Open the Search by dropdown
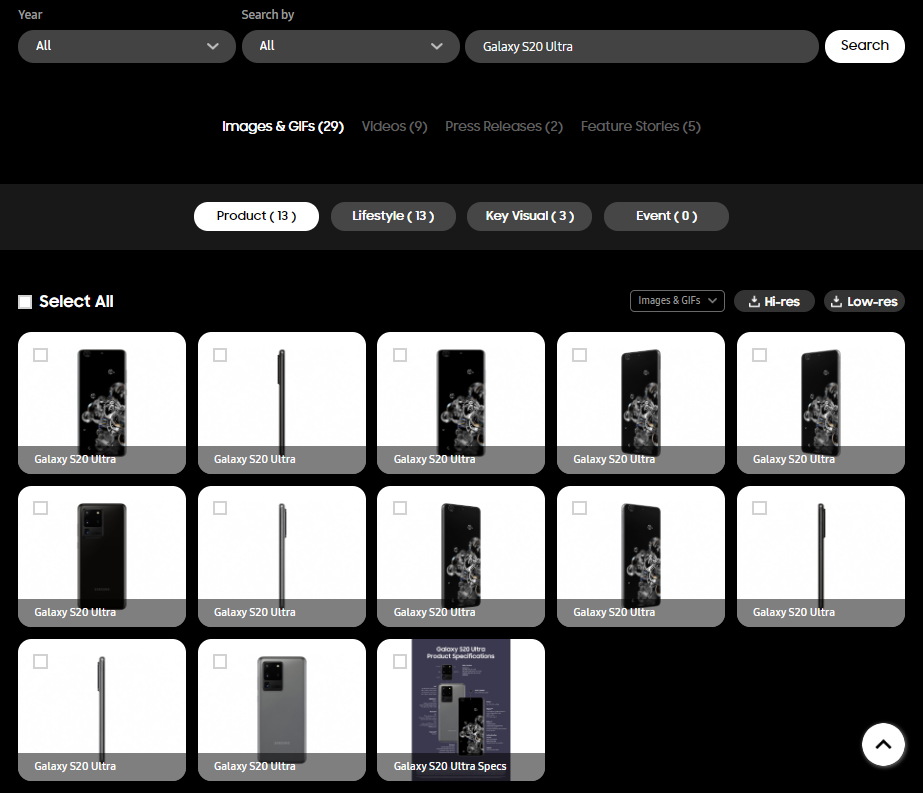Viewport: 923px width, 793px height. 350,46
